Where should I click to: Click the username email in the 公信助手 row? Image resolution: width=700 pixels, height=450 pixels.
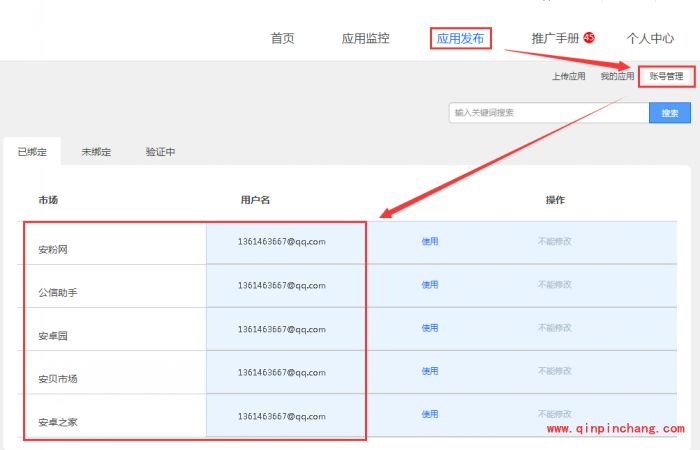(x=282, y=285)
